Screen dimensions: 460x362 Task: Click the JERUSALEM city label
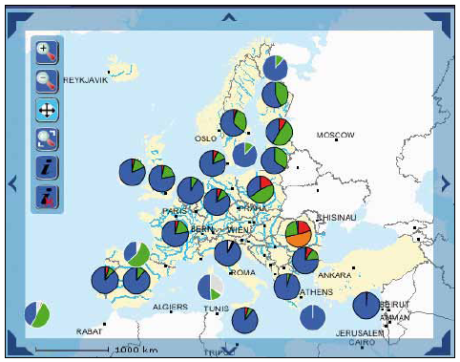(x=360, y=333)
